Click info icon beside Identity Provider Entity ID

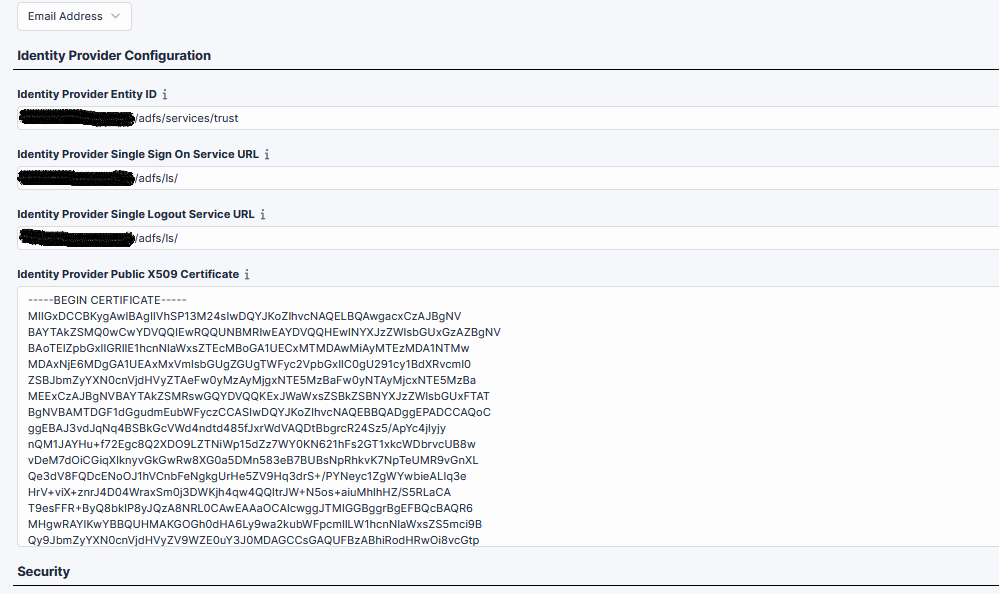(x=164, y=94)
